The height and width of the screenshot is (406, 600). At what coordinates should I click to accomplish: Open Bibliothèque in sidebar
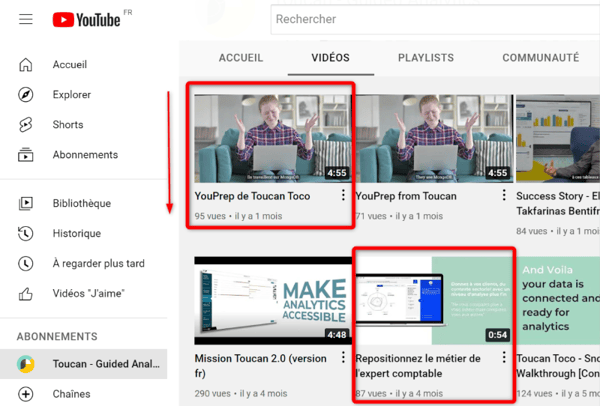click(x=81, y=204)
